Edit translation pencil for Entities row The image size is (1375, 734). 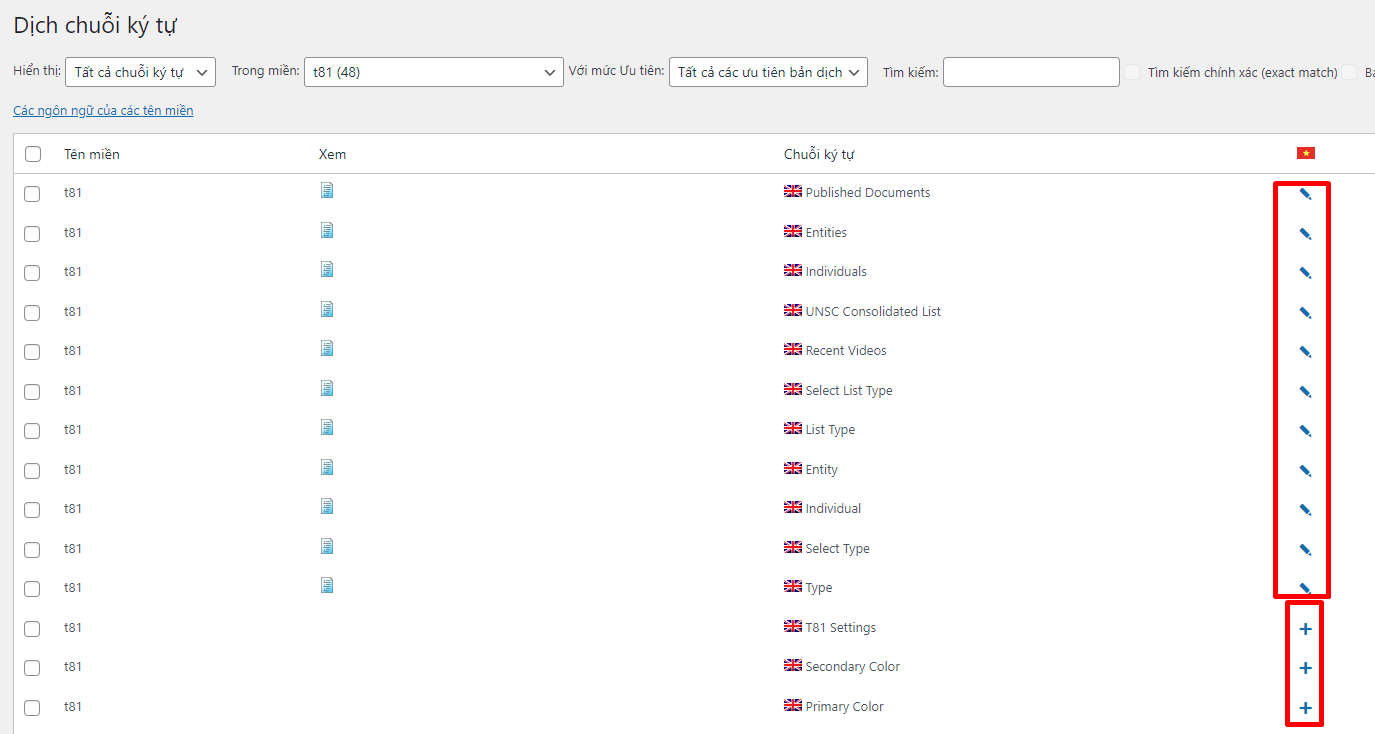click(1305, 234)
